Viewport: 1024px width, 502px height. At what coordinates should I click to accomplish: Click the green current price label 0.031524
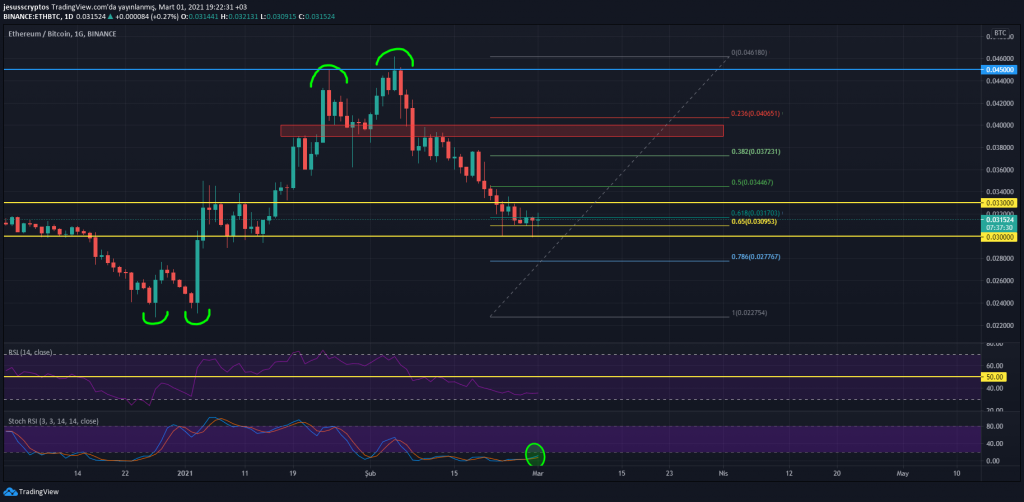997,220
